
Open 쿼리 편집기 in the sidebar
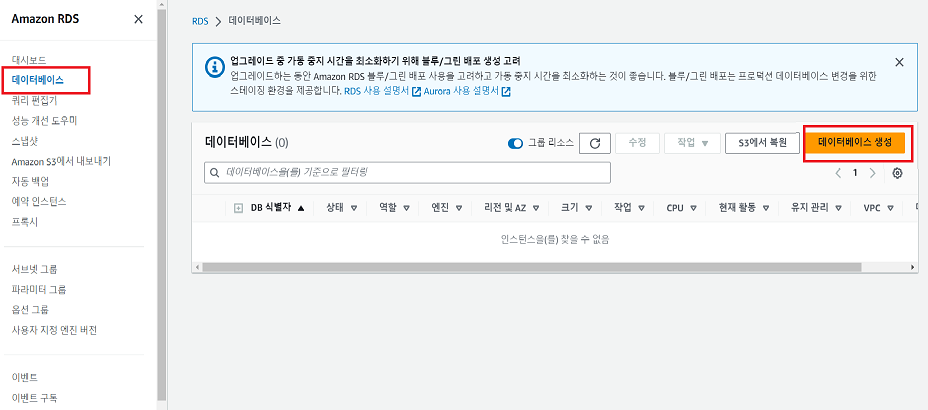click(34, 101)
